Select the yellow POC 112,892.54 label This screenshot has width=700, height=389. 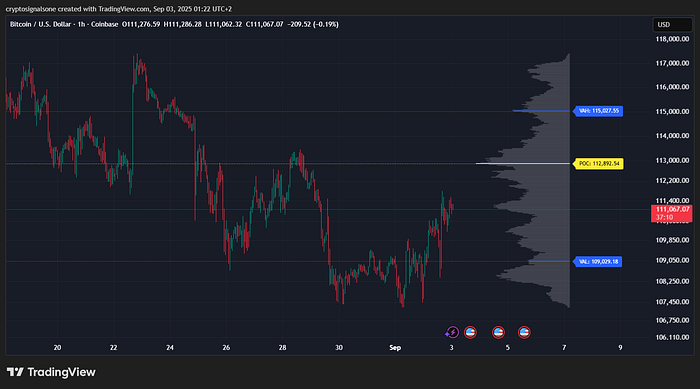(599, 164)
